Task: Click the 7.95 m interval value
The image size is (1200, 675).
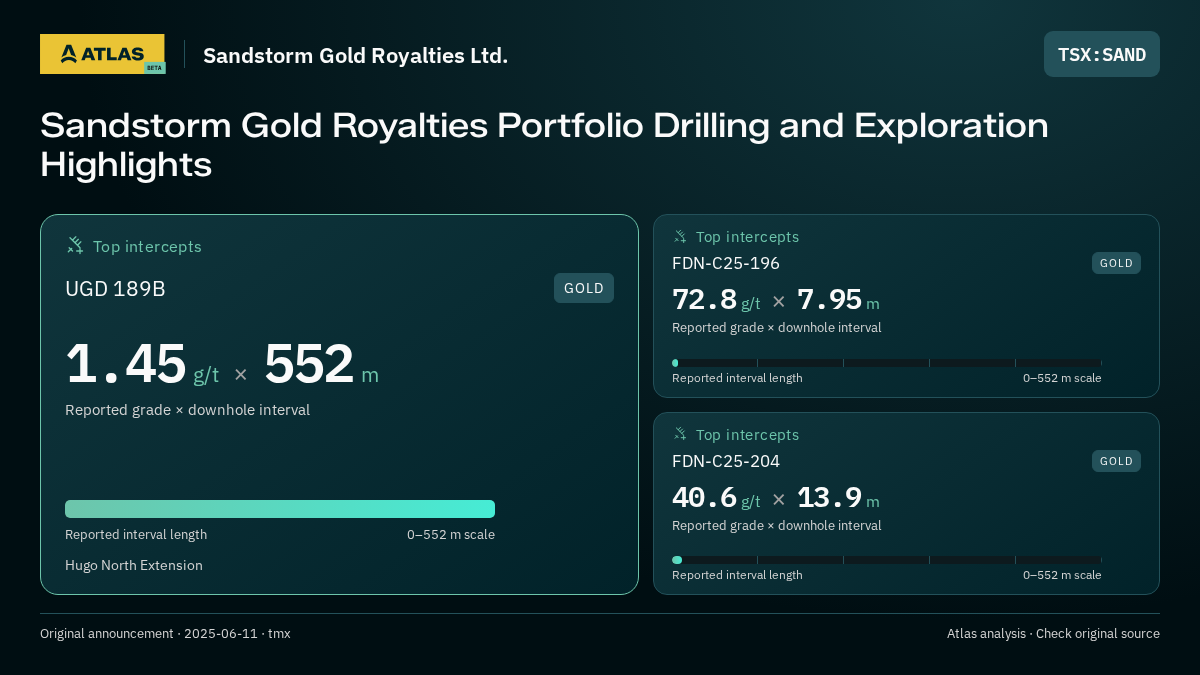Action: pyautogui.click(x=838, y=300)
